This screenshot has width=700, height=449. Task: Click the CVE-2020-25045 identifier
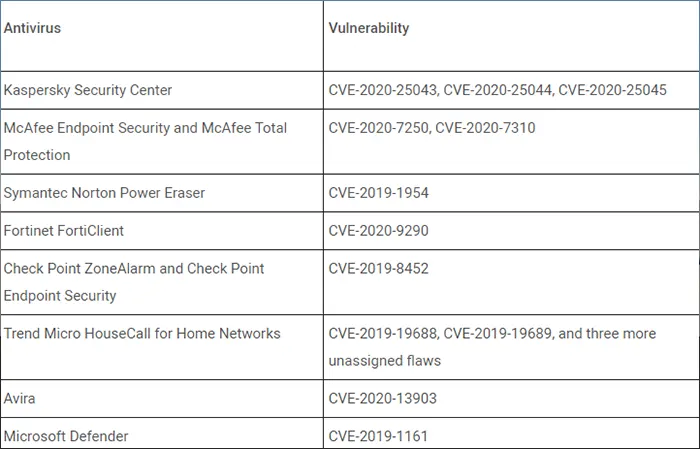coord(612,90)
